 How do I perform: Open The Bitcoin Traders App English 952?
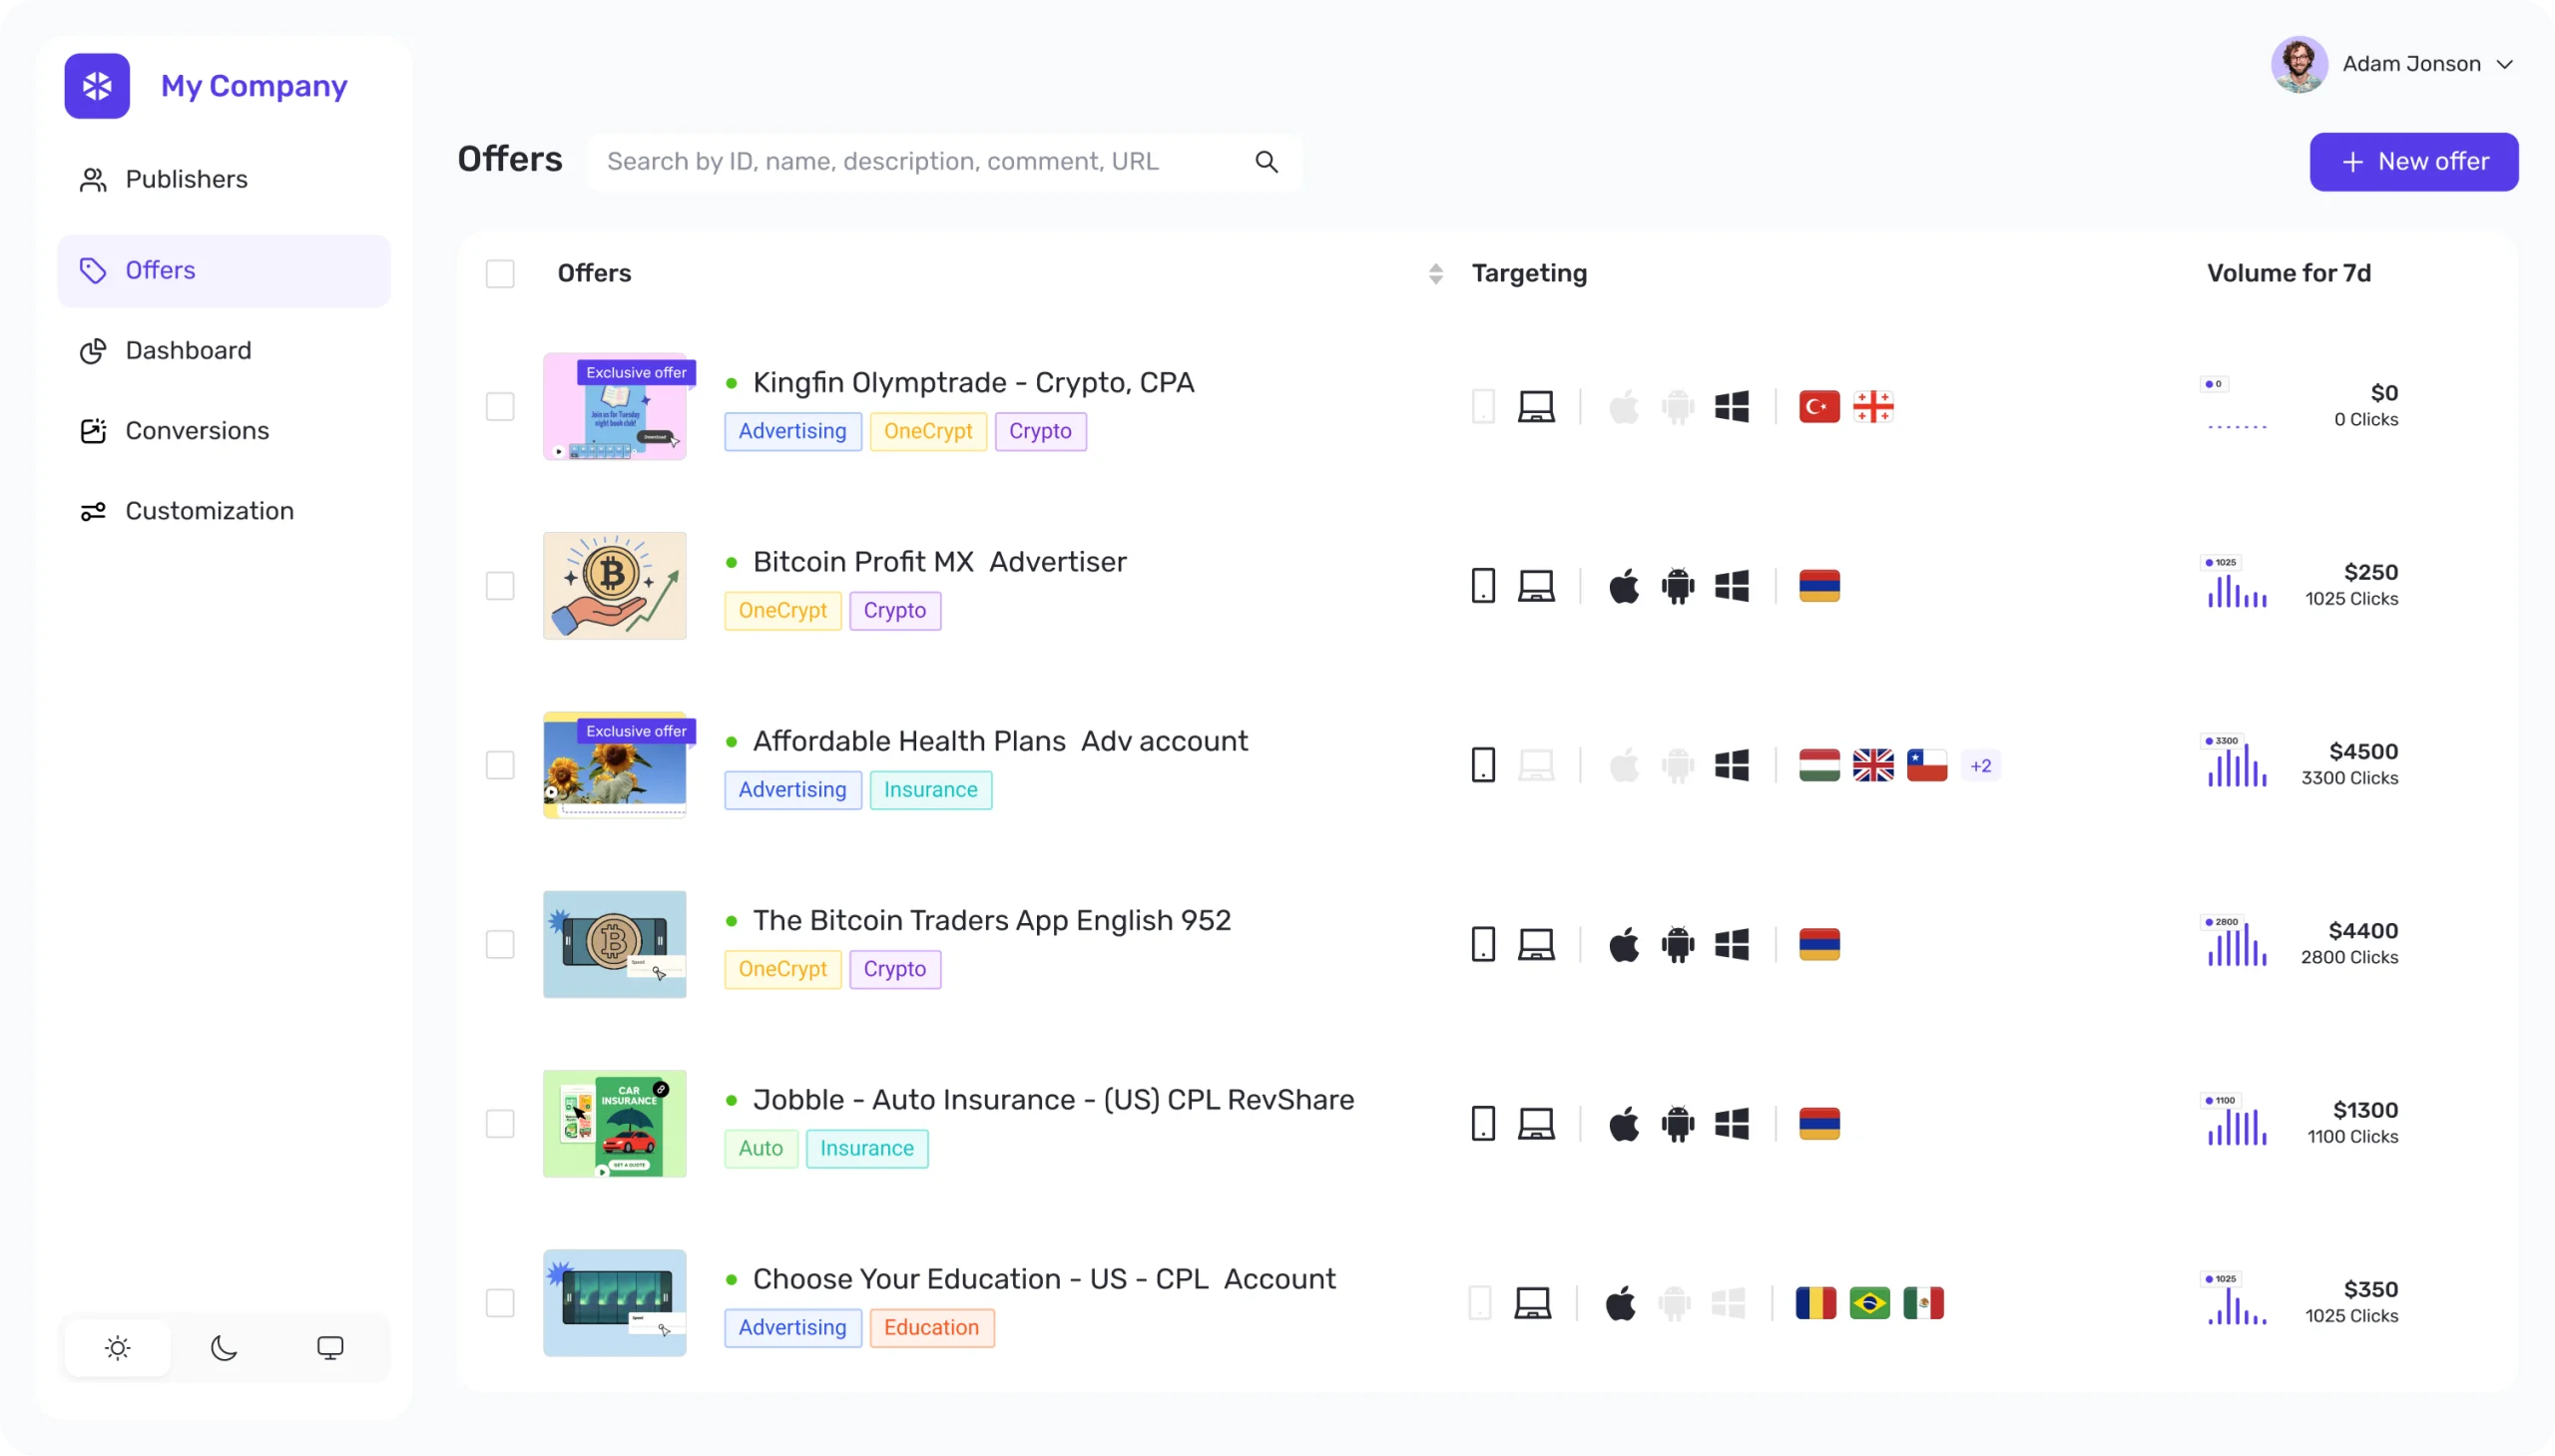pos(992,920)
